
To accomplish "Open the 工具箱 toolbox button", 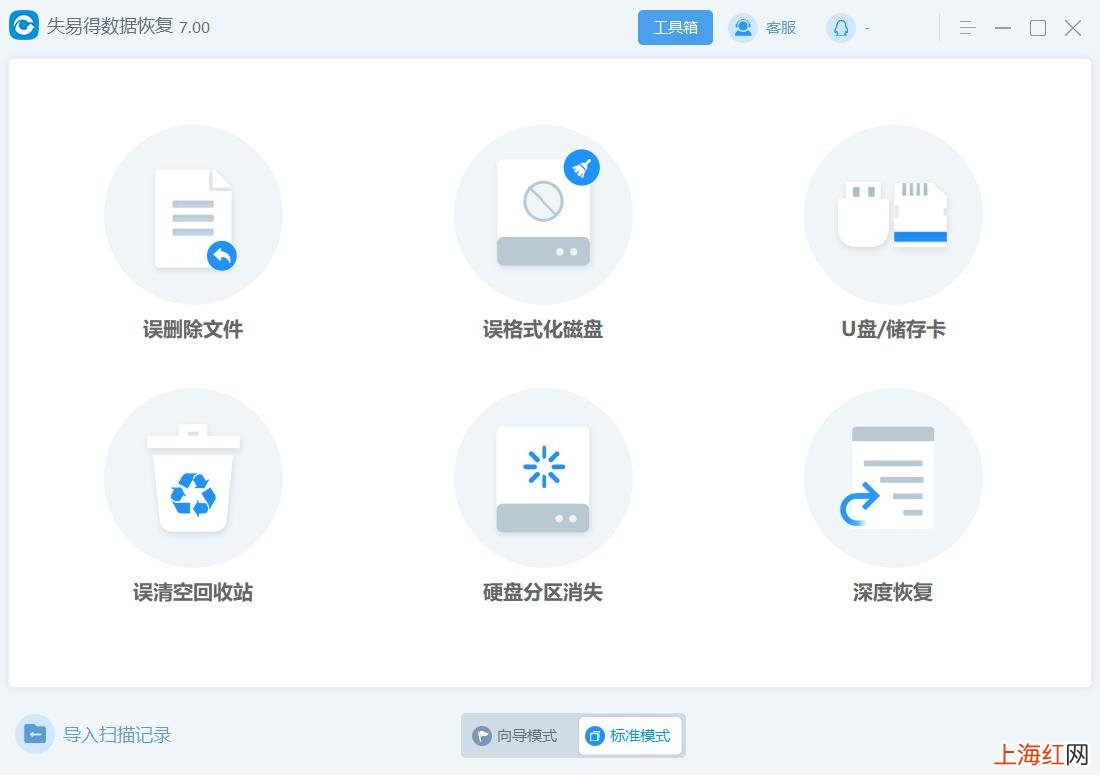I will (x=675, y=27).
